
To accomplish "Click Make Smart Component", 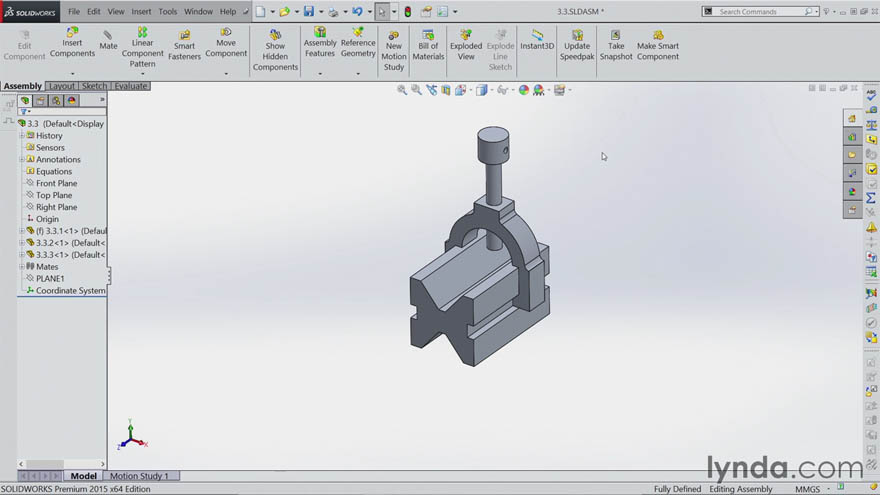I will click(658, 45).
